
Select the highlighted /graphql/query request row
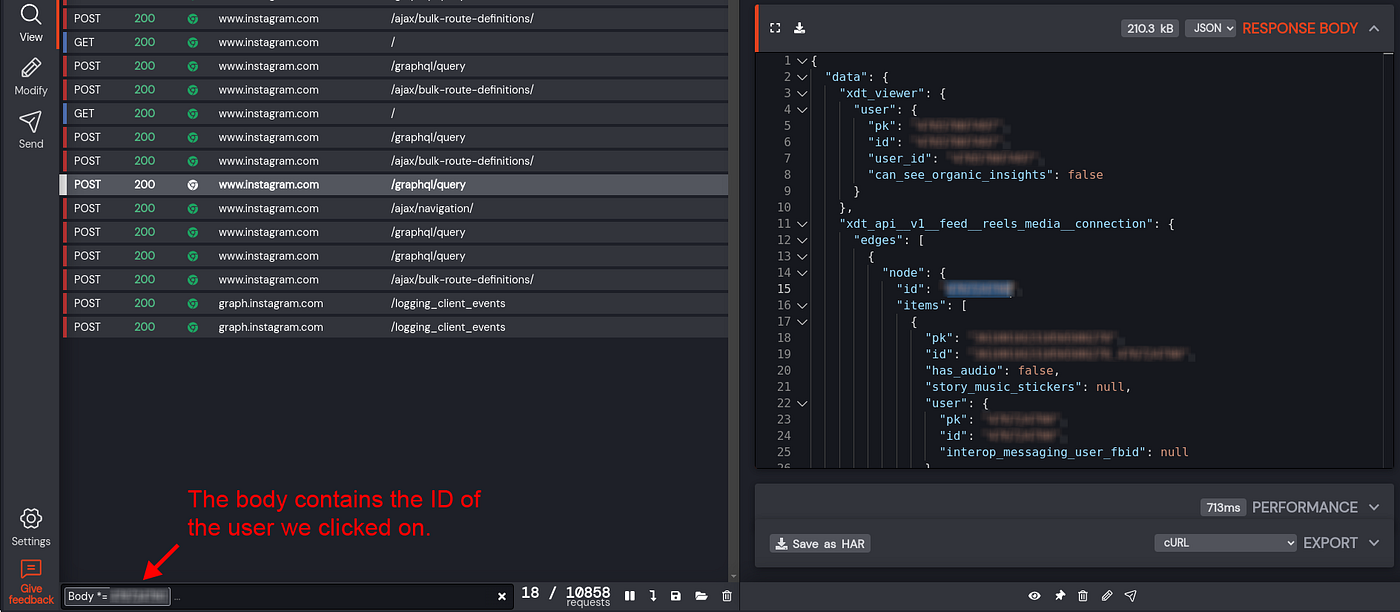(x=395, y=184)
